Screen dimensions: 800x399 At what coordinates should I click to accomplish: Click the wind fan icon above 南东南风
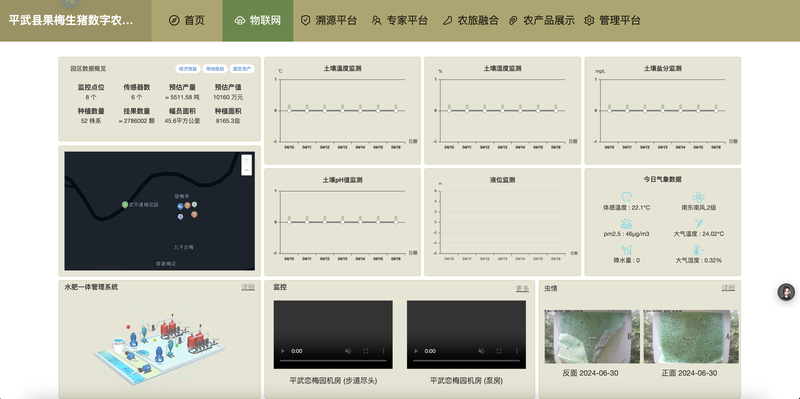pos(698,197)
